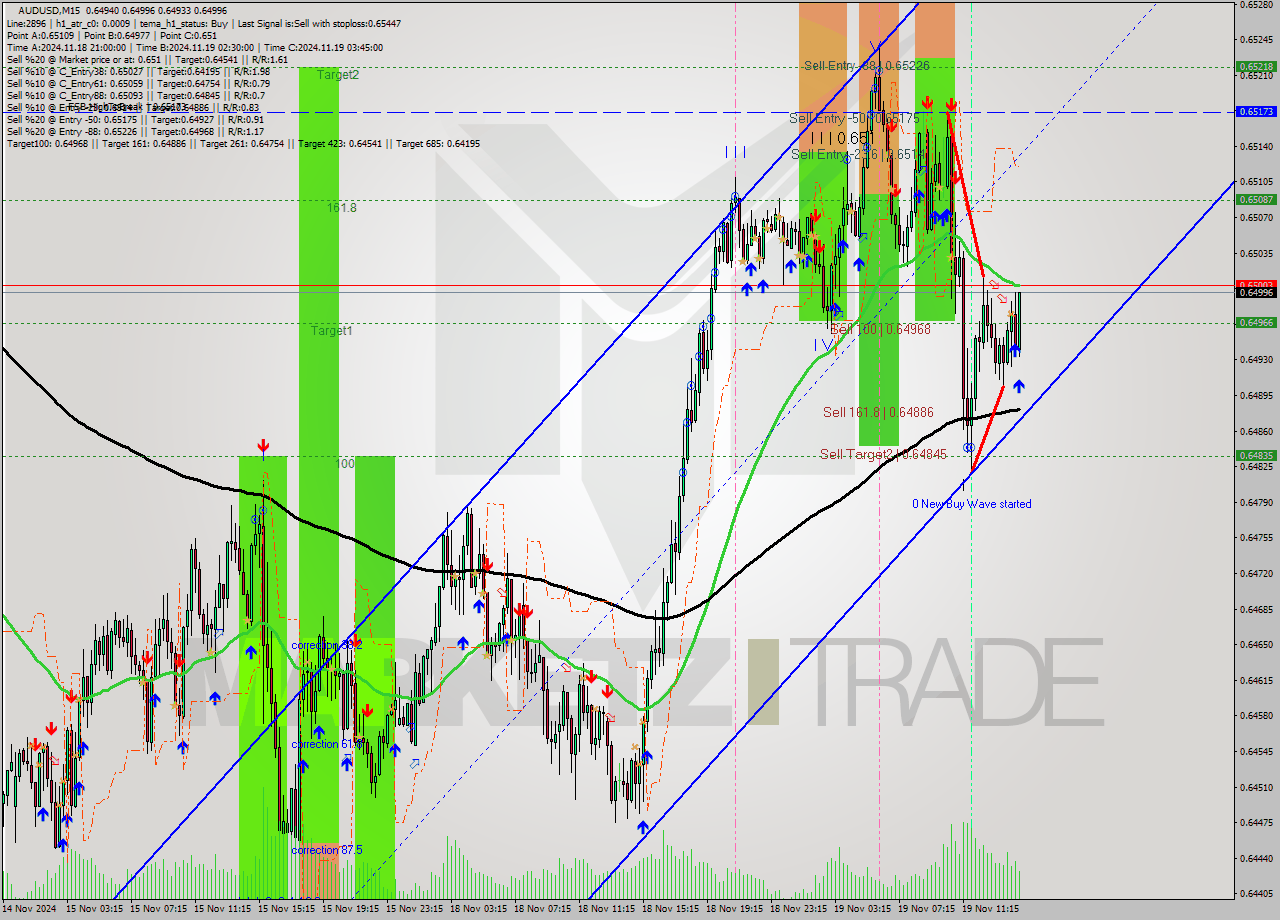
Task: Click the '15 Nov 23:15' time label
Action: click(413, 909)
